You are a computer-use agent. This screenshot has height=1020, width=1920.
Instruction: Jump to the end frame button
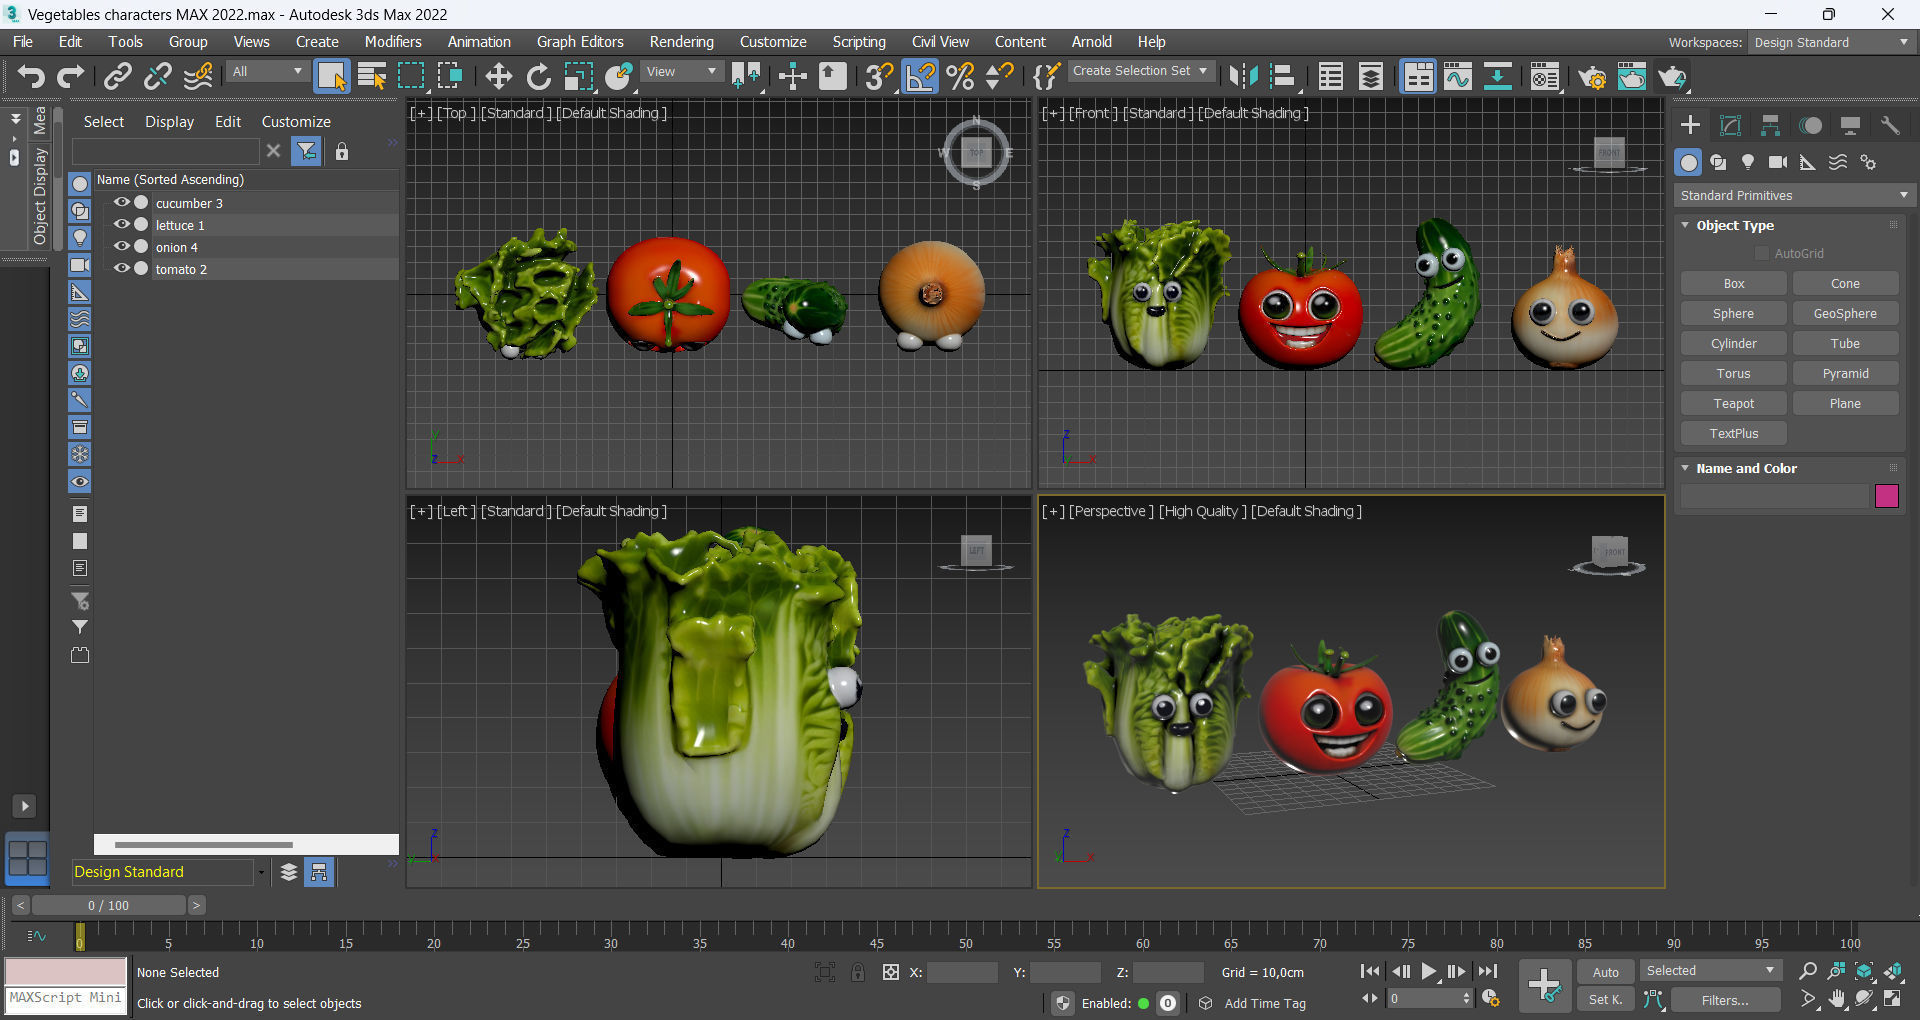(1488, 971)
